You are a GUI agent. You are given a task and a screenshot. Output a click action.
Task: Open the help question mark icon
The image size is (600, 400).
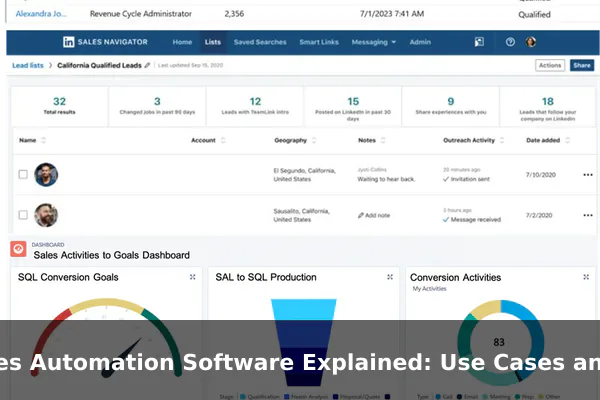(x=510, y=42)
